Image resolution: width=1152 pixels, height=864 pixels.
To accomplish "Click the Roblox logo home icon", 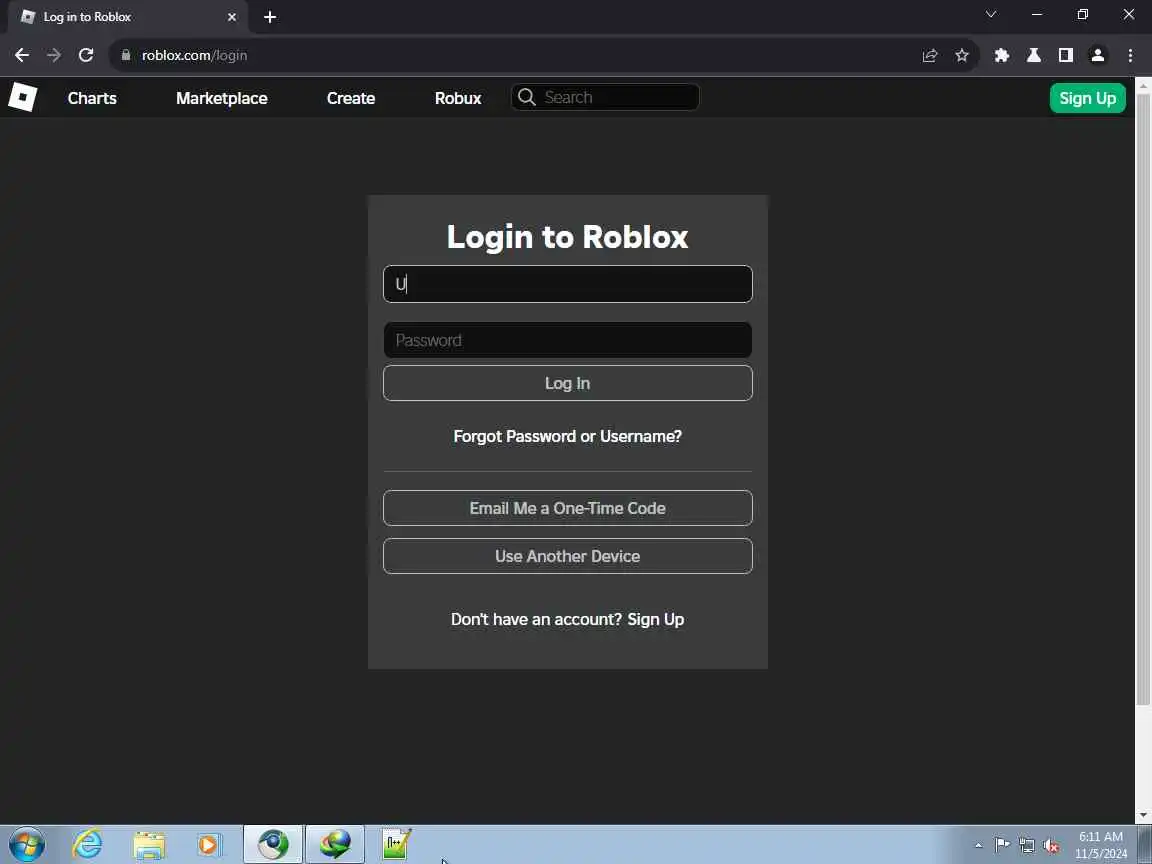I will click(x=23, y=97).
